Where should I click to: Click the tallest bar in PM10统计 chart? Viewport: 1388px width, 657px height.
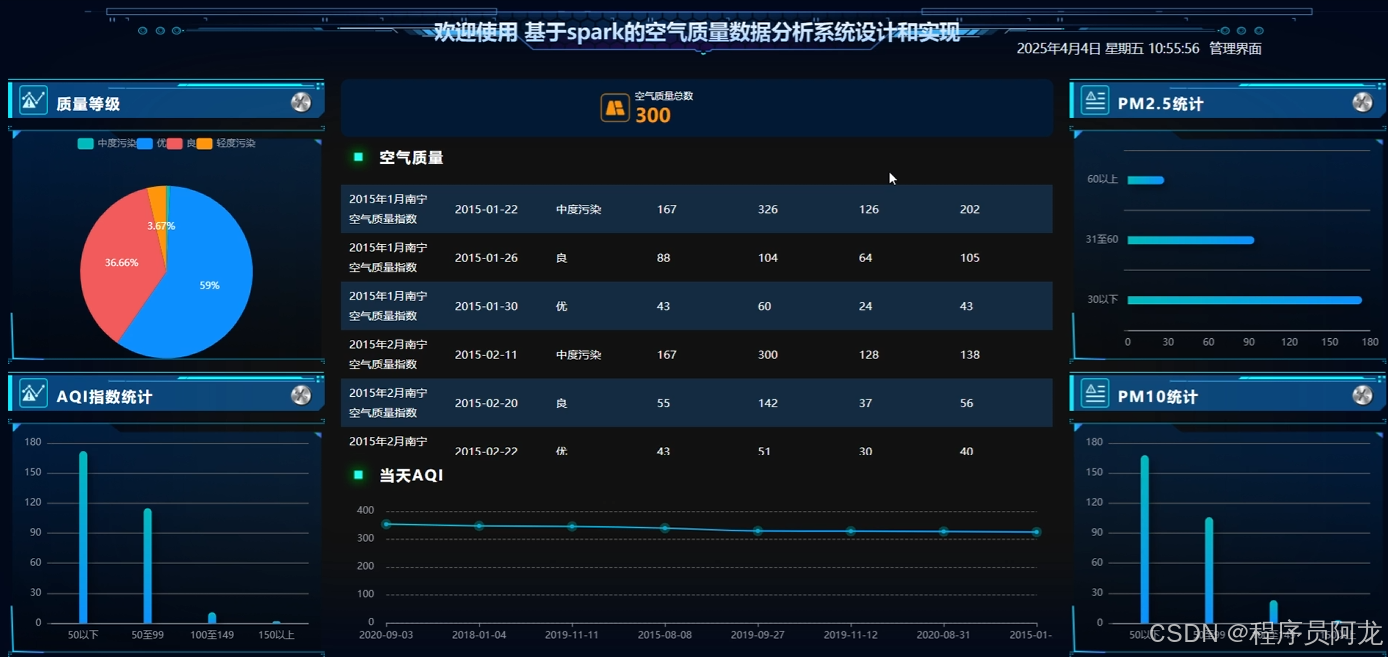click(1145, 540)
